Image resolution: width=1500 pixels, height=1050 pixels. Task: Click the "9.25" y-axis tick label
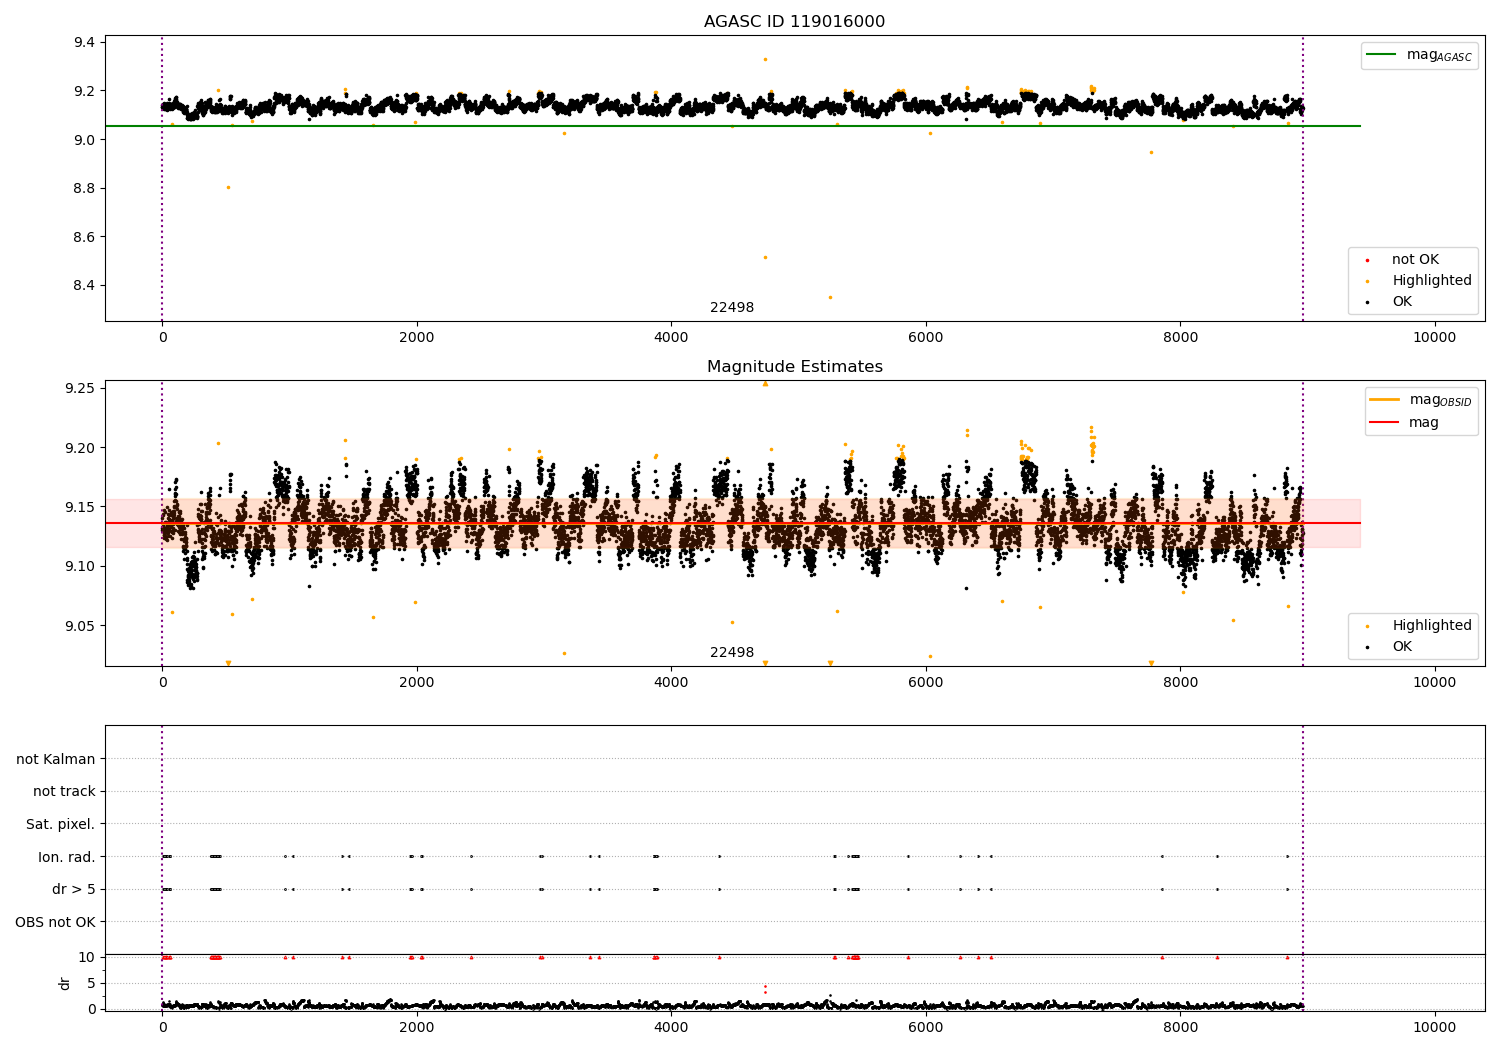point(80,388)
